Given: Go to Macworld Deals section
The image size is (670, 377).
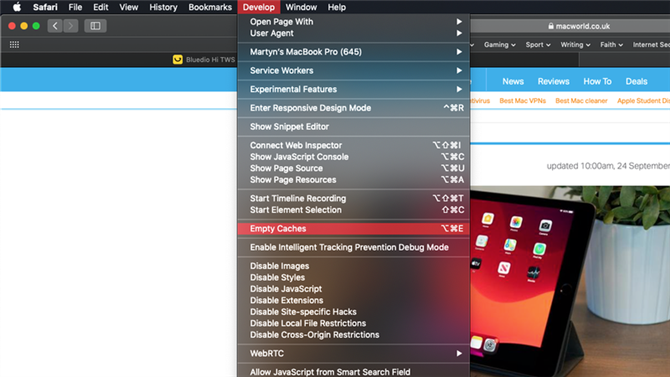Looking at the screenshot, I should 636,81.
